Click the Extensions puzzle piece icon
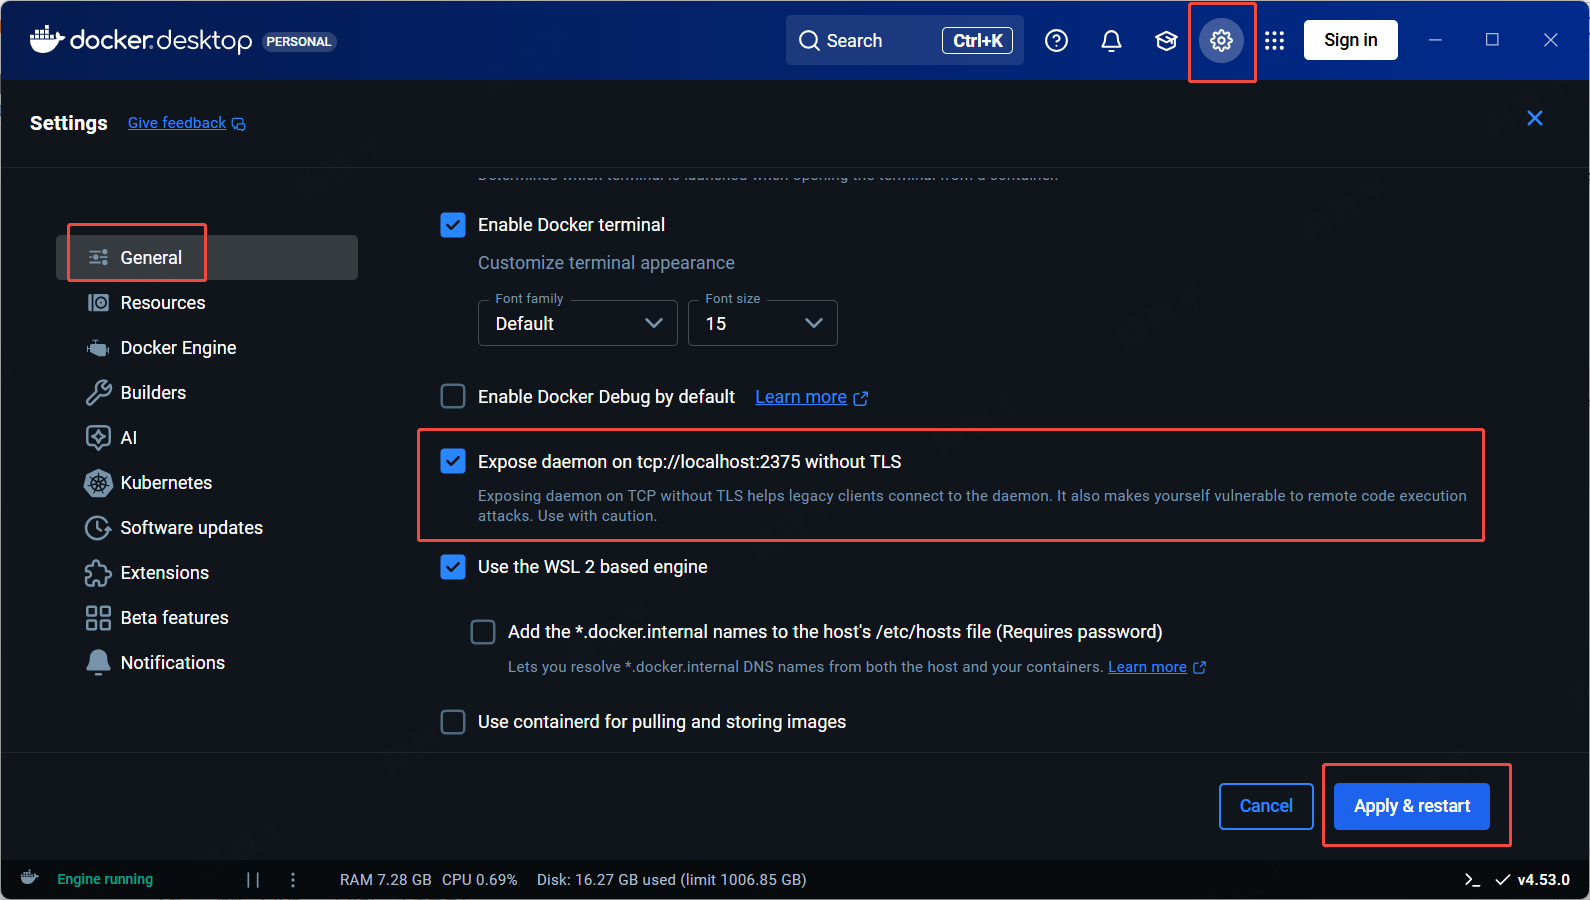The height and width of the screenshot is (900, 1590). point(98,573)
